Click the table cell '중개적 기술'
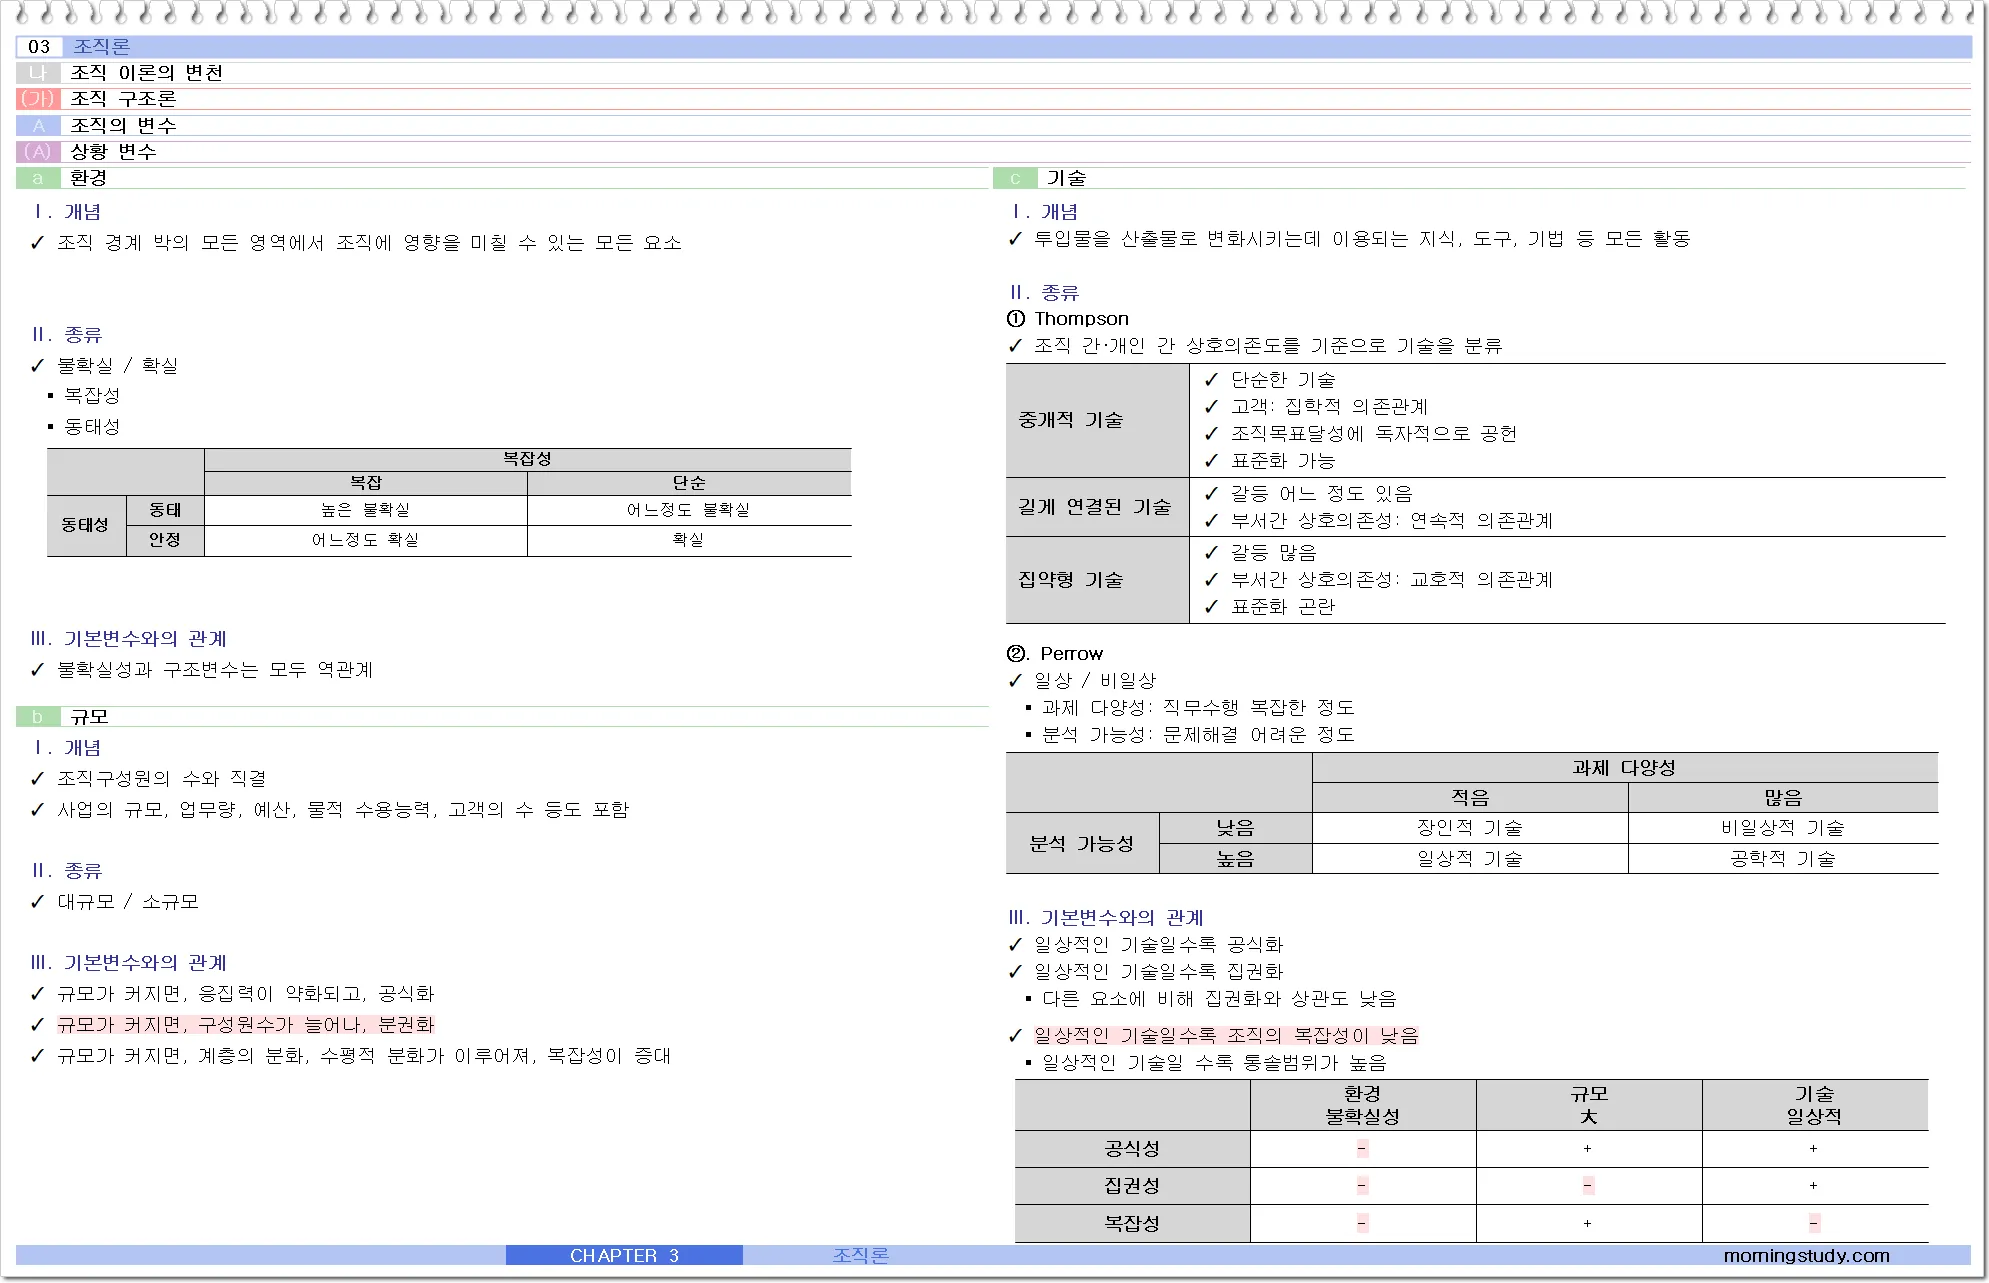1989x1283 pixels. [x=1098, y=420]
